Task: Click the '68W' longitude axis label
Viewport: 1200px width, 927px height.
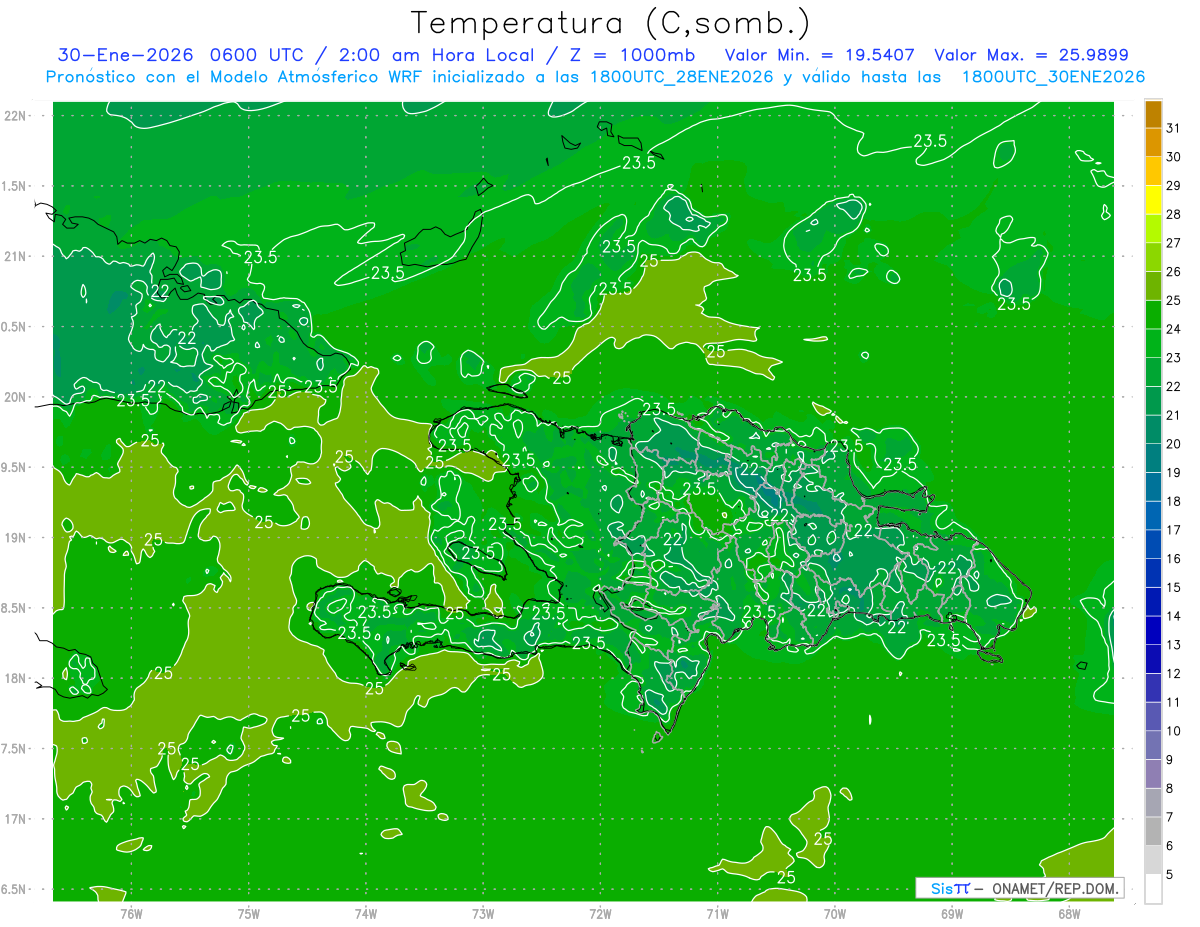Action: coord(1069,913)
